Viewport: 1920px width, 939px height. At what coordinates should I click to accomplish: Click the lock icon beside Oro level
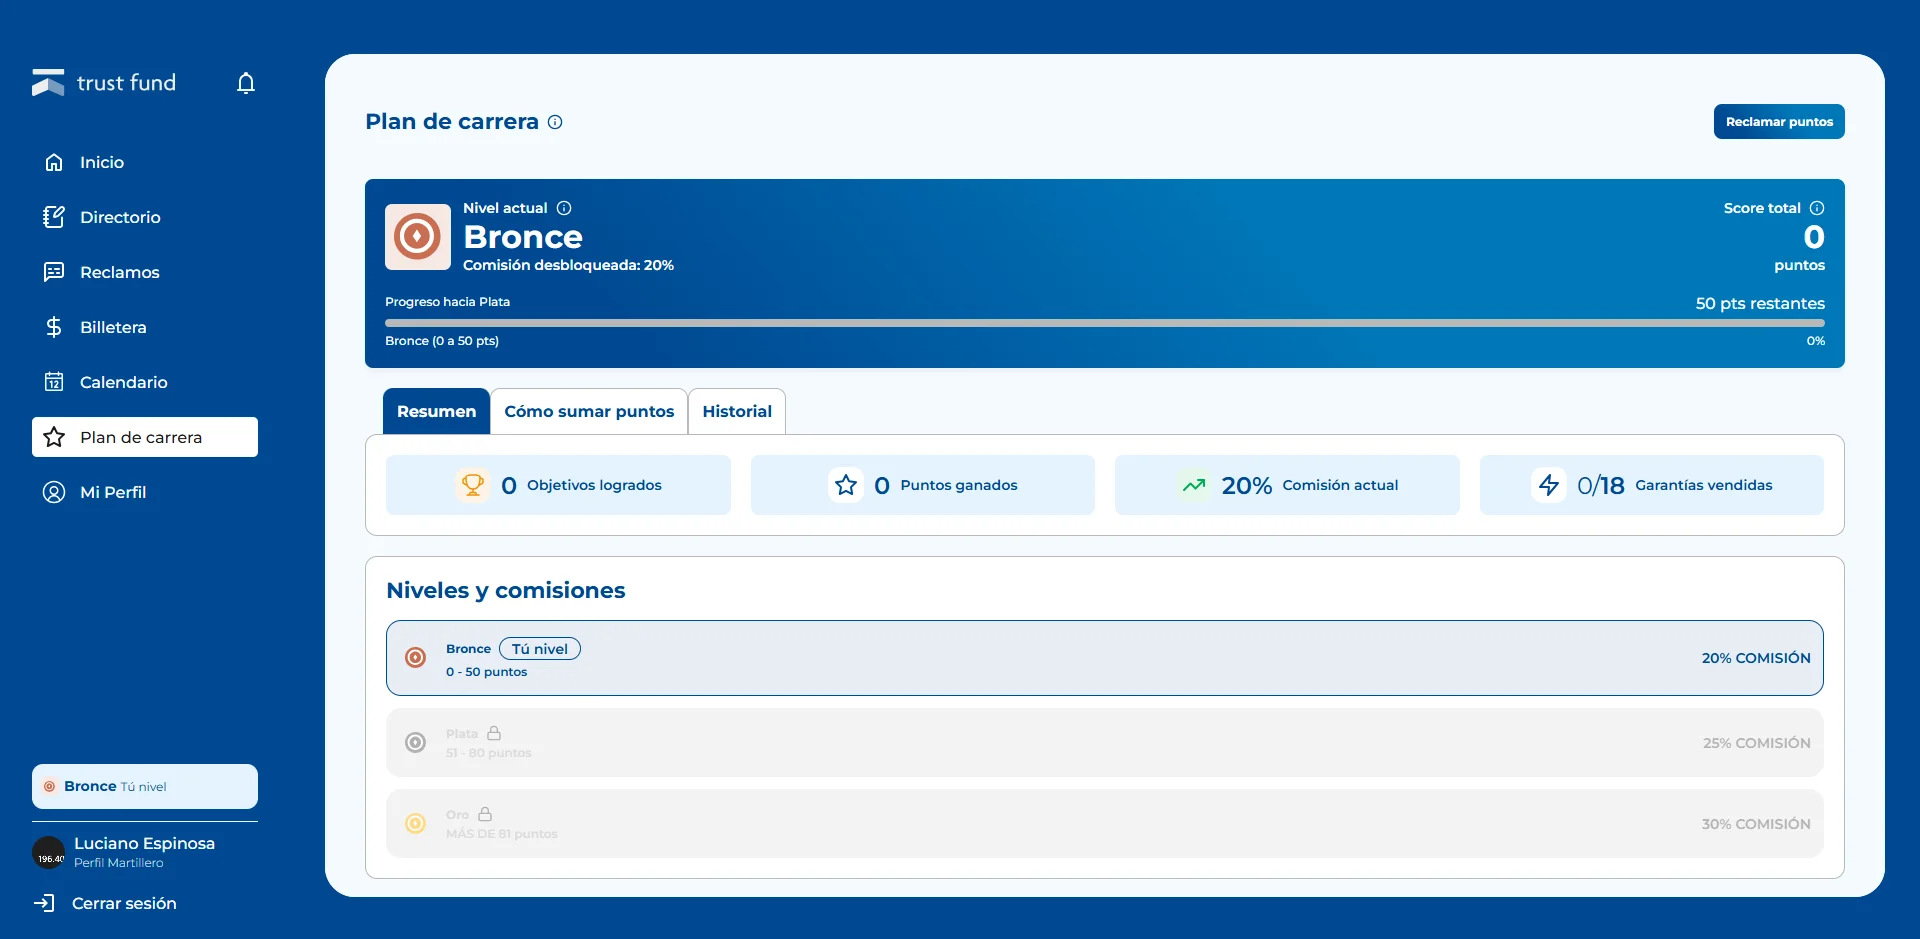485,814
